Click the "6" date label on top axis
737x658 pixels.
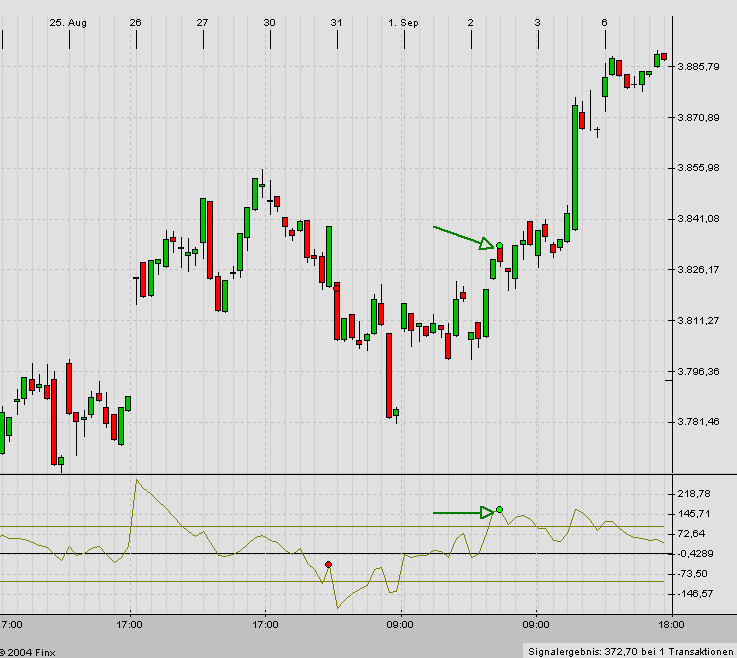pos(604,21)
